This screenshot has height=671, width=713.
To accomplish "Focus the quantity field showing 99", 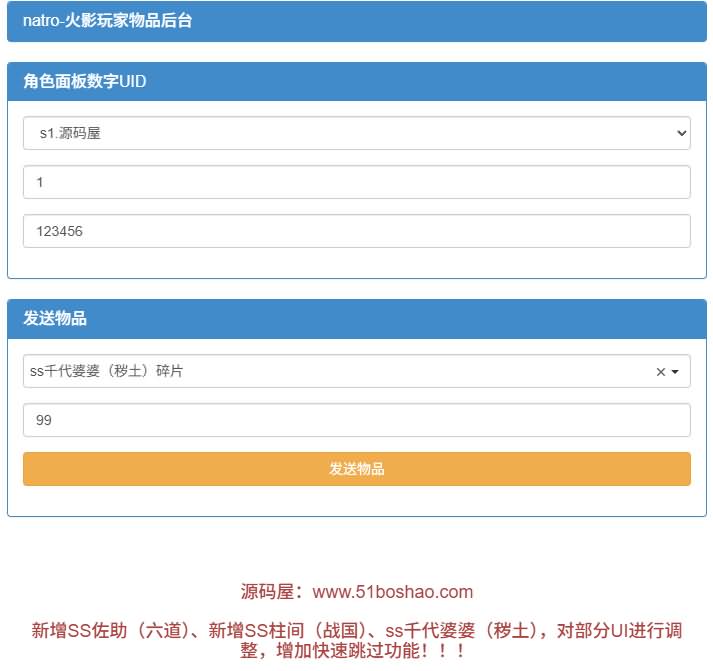I will [356, 420].
